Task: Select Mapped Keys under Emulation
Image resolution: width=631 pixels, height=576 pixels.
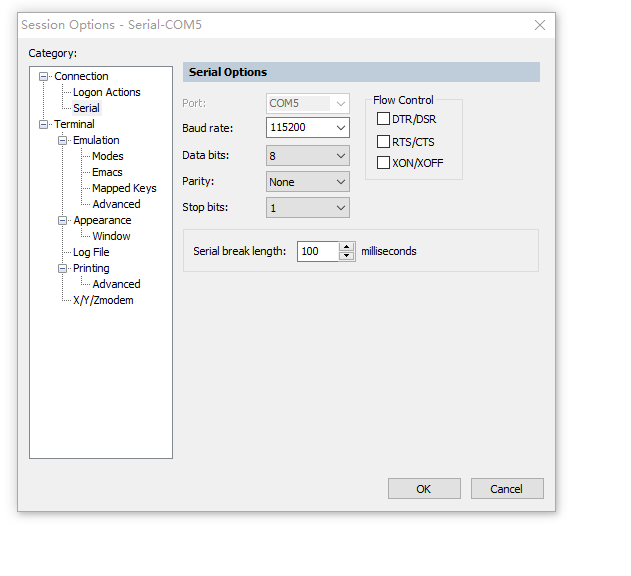Action: pos(124,188)
